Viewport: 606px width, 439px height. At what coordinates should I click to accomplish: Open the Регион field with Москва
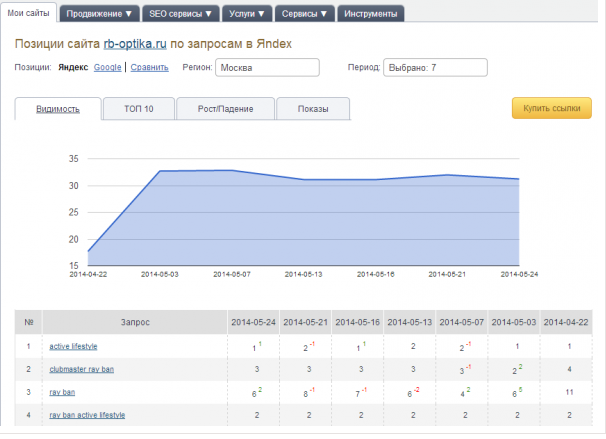tap(267, 67)
